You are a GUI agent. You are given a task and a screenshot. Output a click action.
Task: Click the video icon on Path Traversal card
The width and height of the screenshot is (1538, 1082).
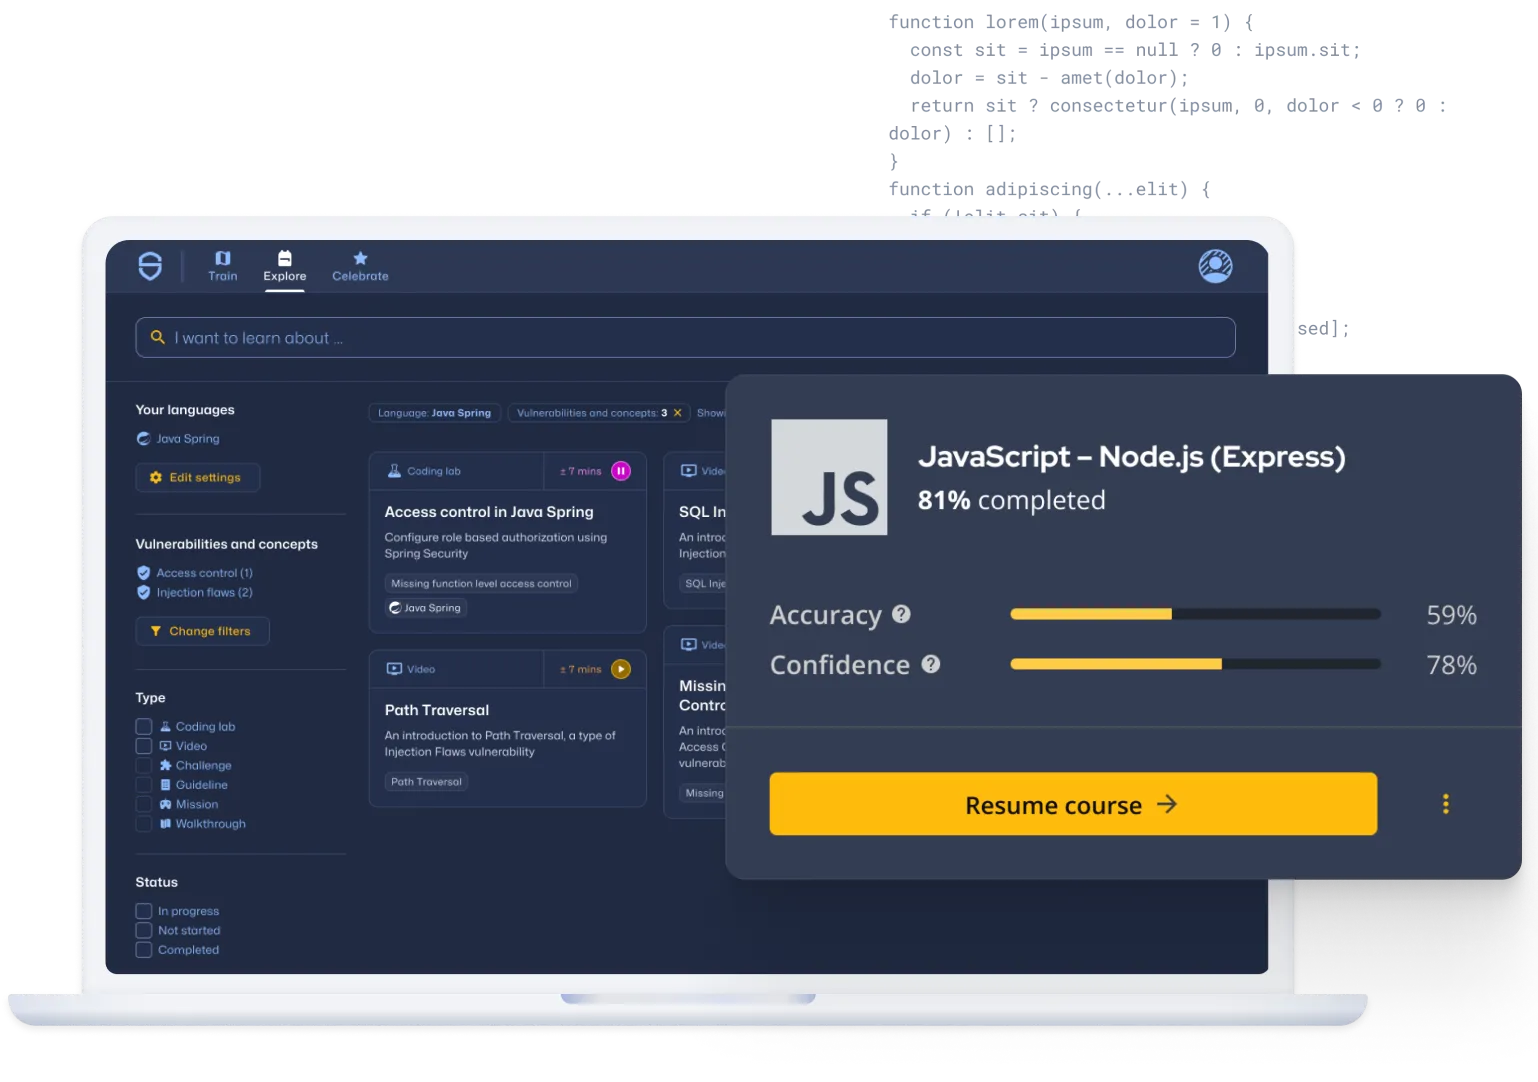(394, 668)
